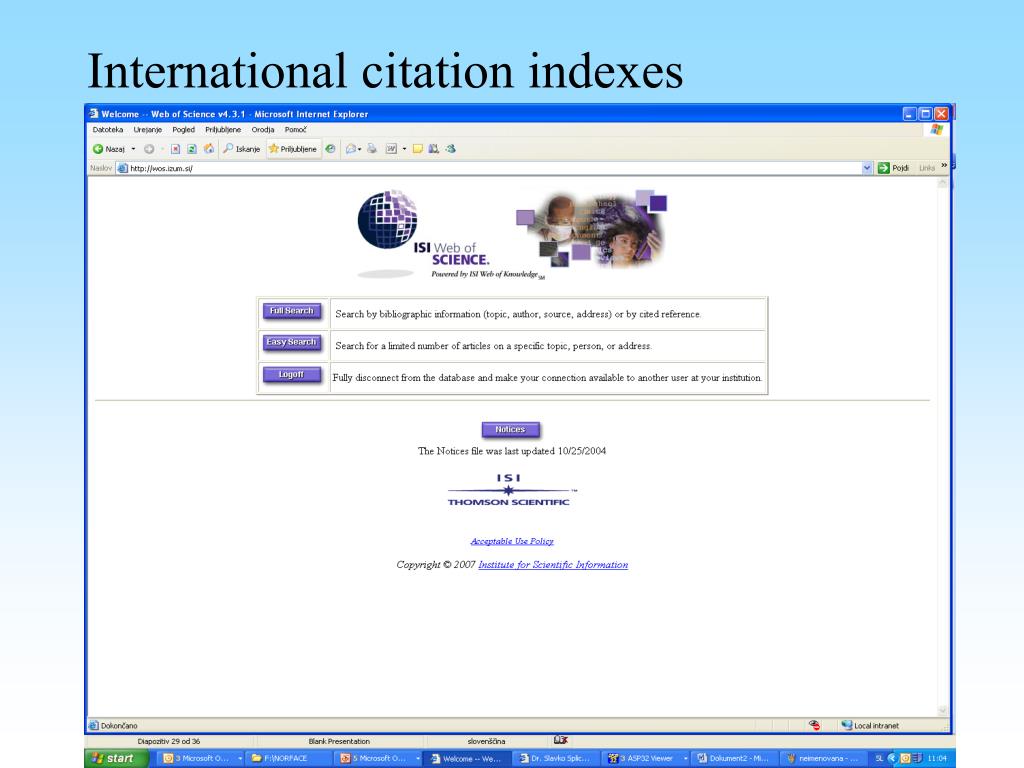Open the Urejanje menu
The height and width of the screenshot is (768, 1024).
tap(148, 130)
